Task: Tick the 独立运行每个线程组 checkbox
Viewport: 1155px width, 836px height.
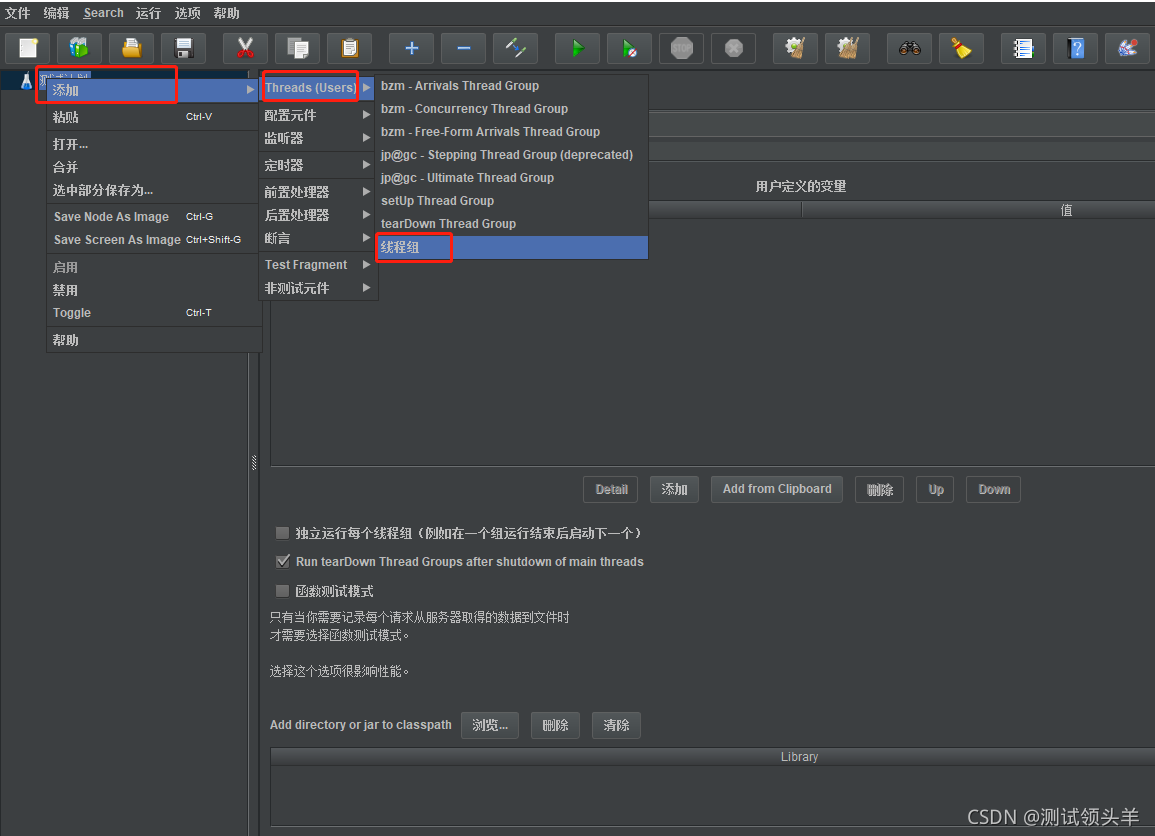Action: (282, 533)
